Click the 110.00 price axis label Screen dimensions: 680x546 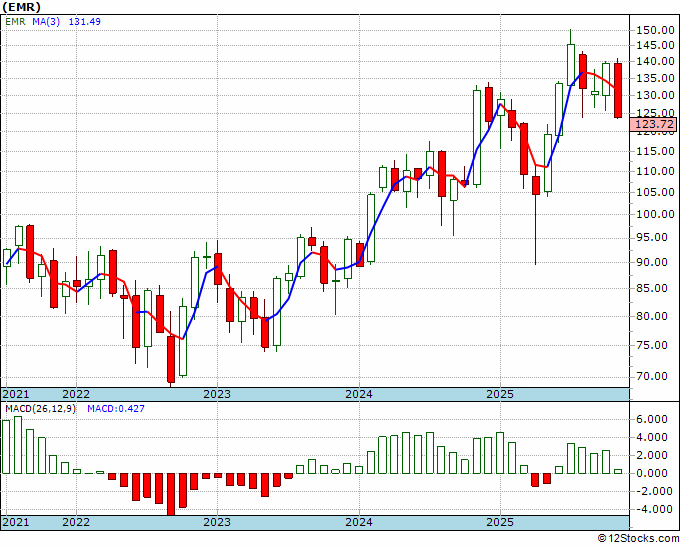tap(655, 171)
